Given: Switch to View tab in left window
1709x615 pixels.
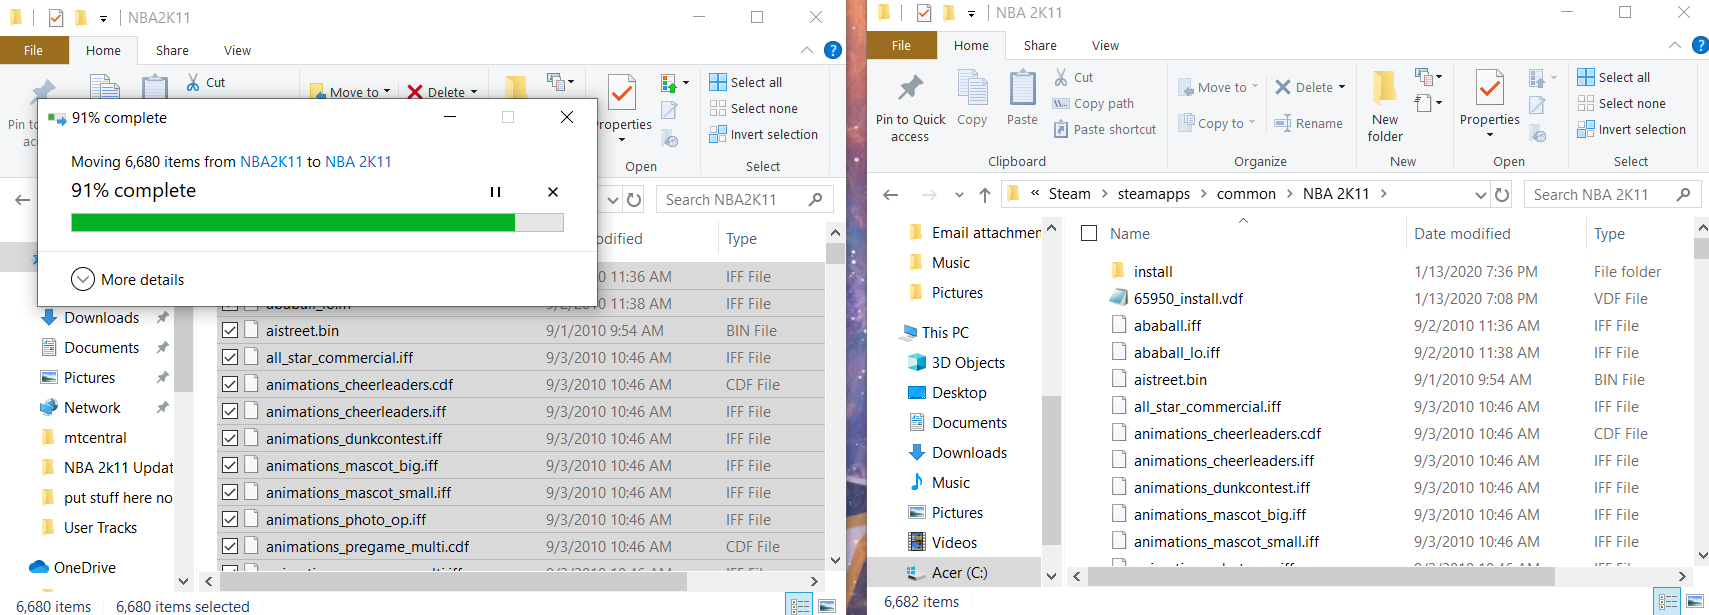Looking at the screenshot, I should pyautogui.click(x=237, y=50).
